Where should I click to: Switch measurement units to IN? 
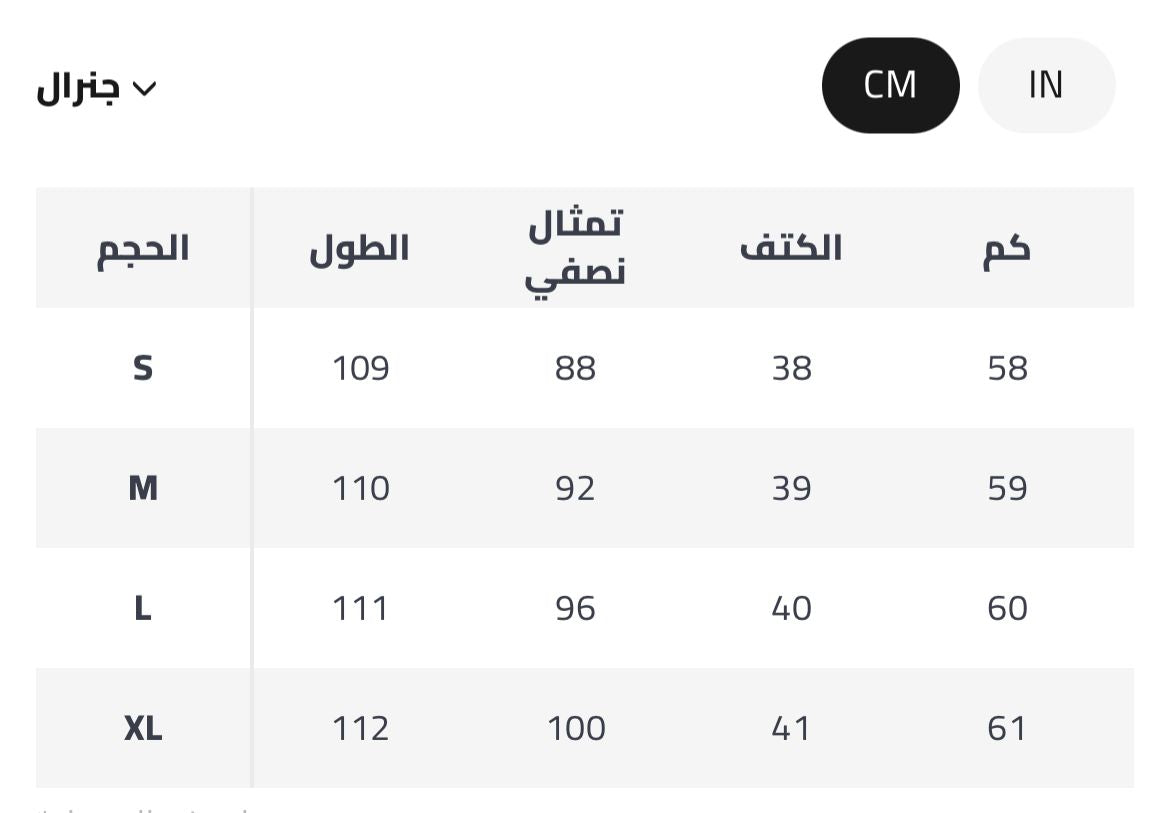tap(1045, 86)
